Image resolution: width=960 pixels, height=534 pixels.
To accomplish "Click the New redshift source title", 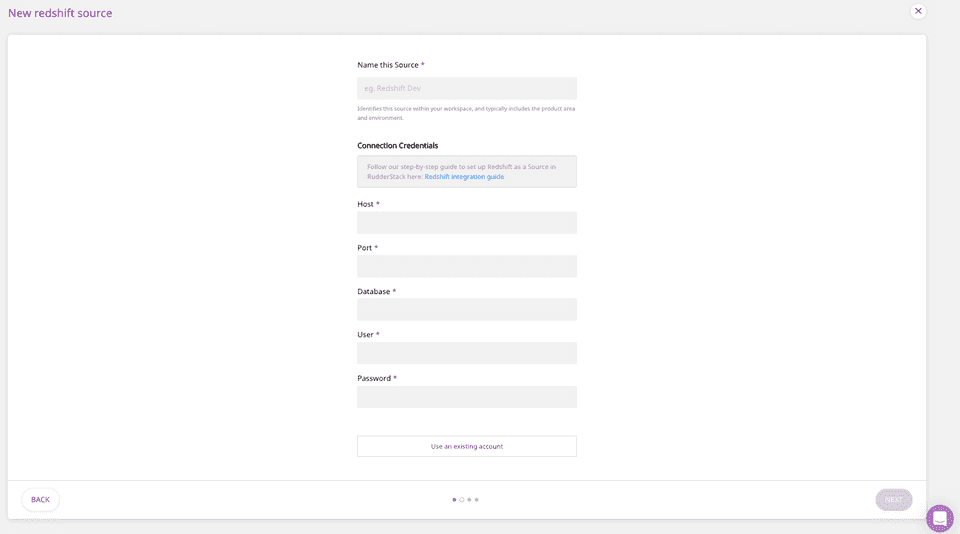I will pyautogui.click(x=60, y=13).
